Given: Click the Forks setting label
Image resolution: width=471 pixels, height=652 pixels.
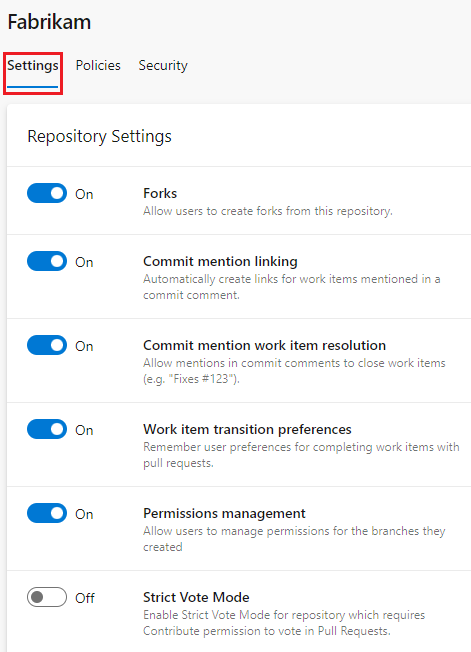Looking at the screenshot, I should 160,193.
